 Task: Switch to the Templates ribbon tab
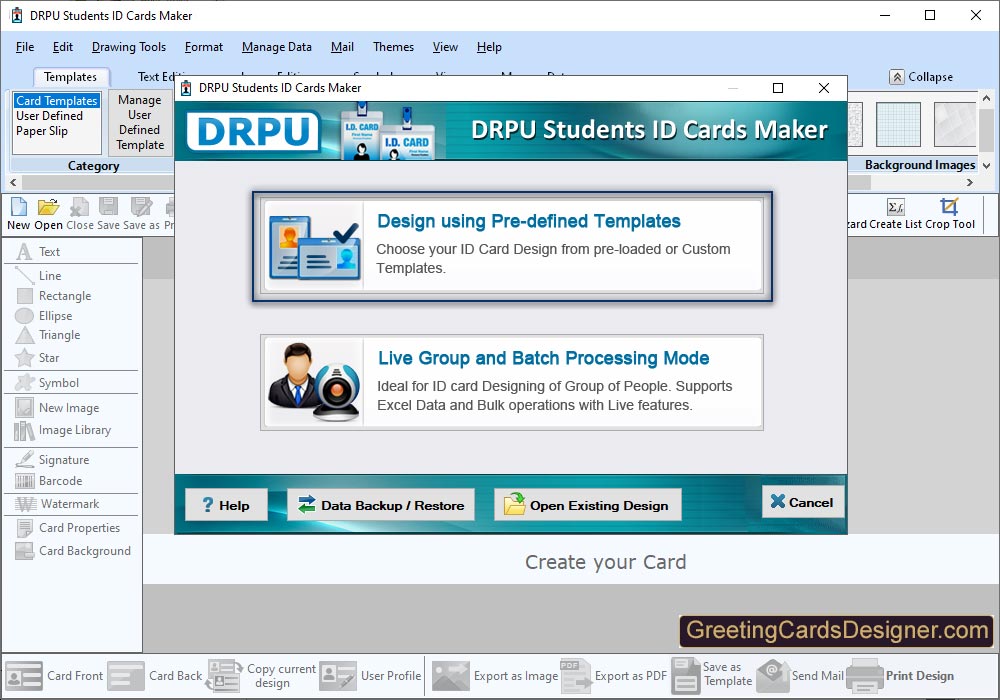70,77
